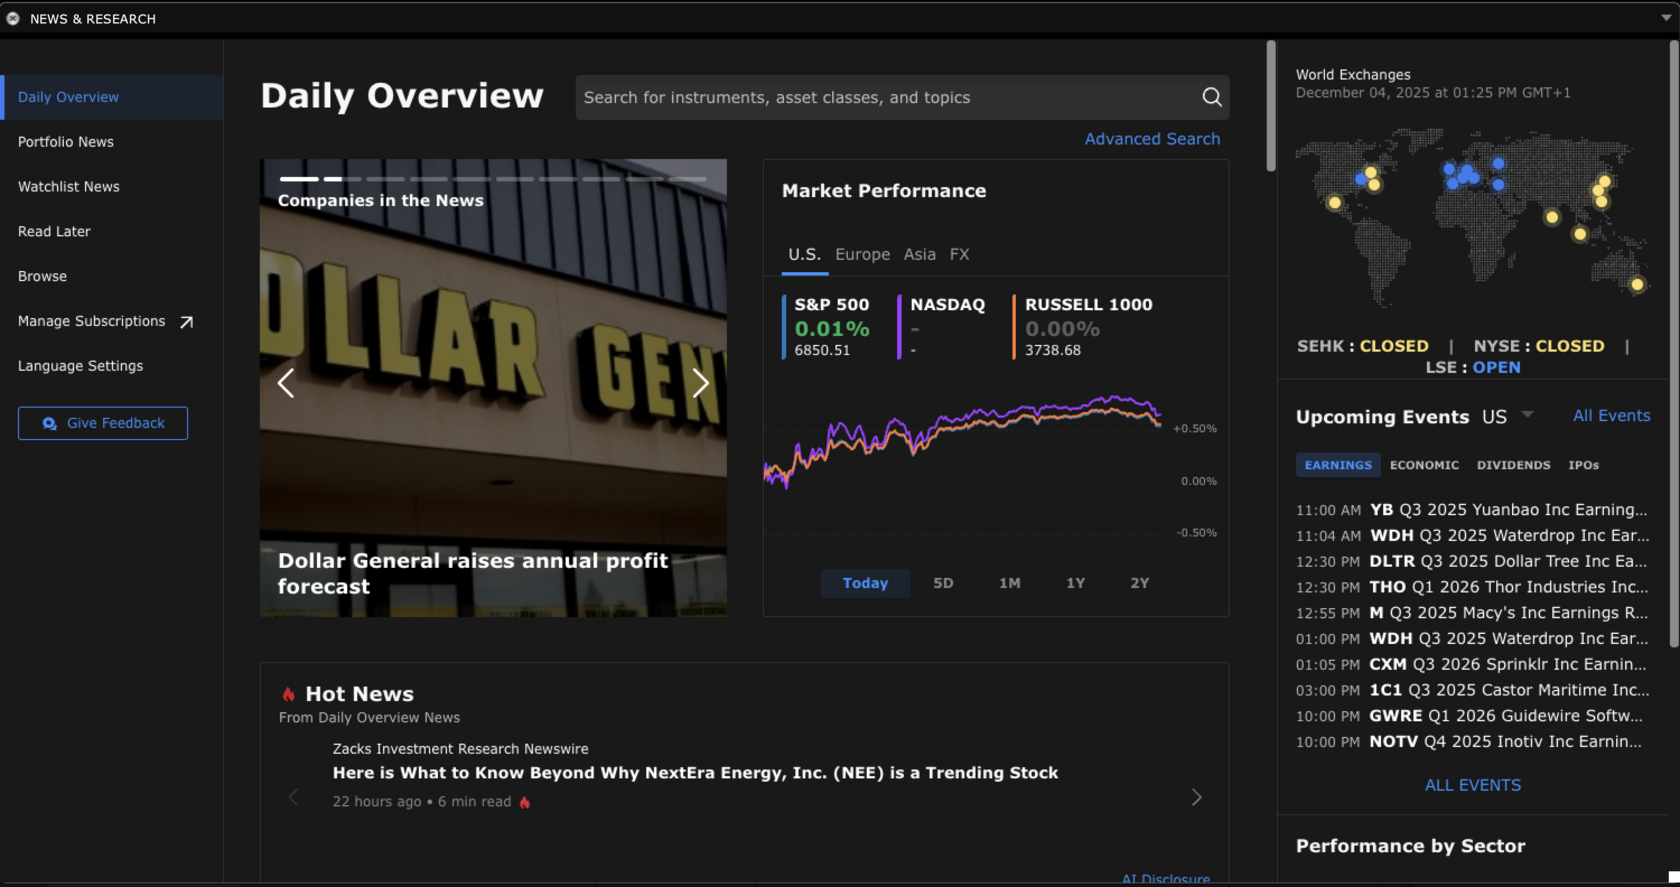Open the Advanced Search link
This screenshot has height=887, width=1680.
pos(1152,139)
